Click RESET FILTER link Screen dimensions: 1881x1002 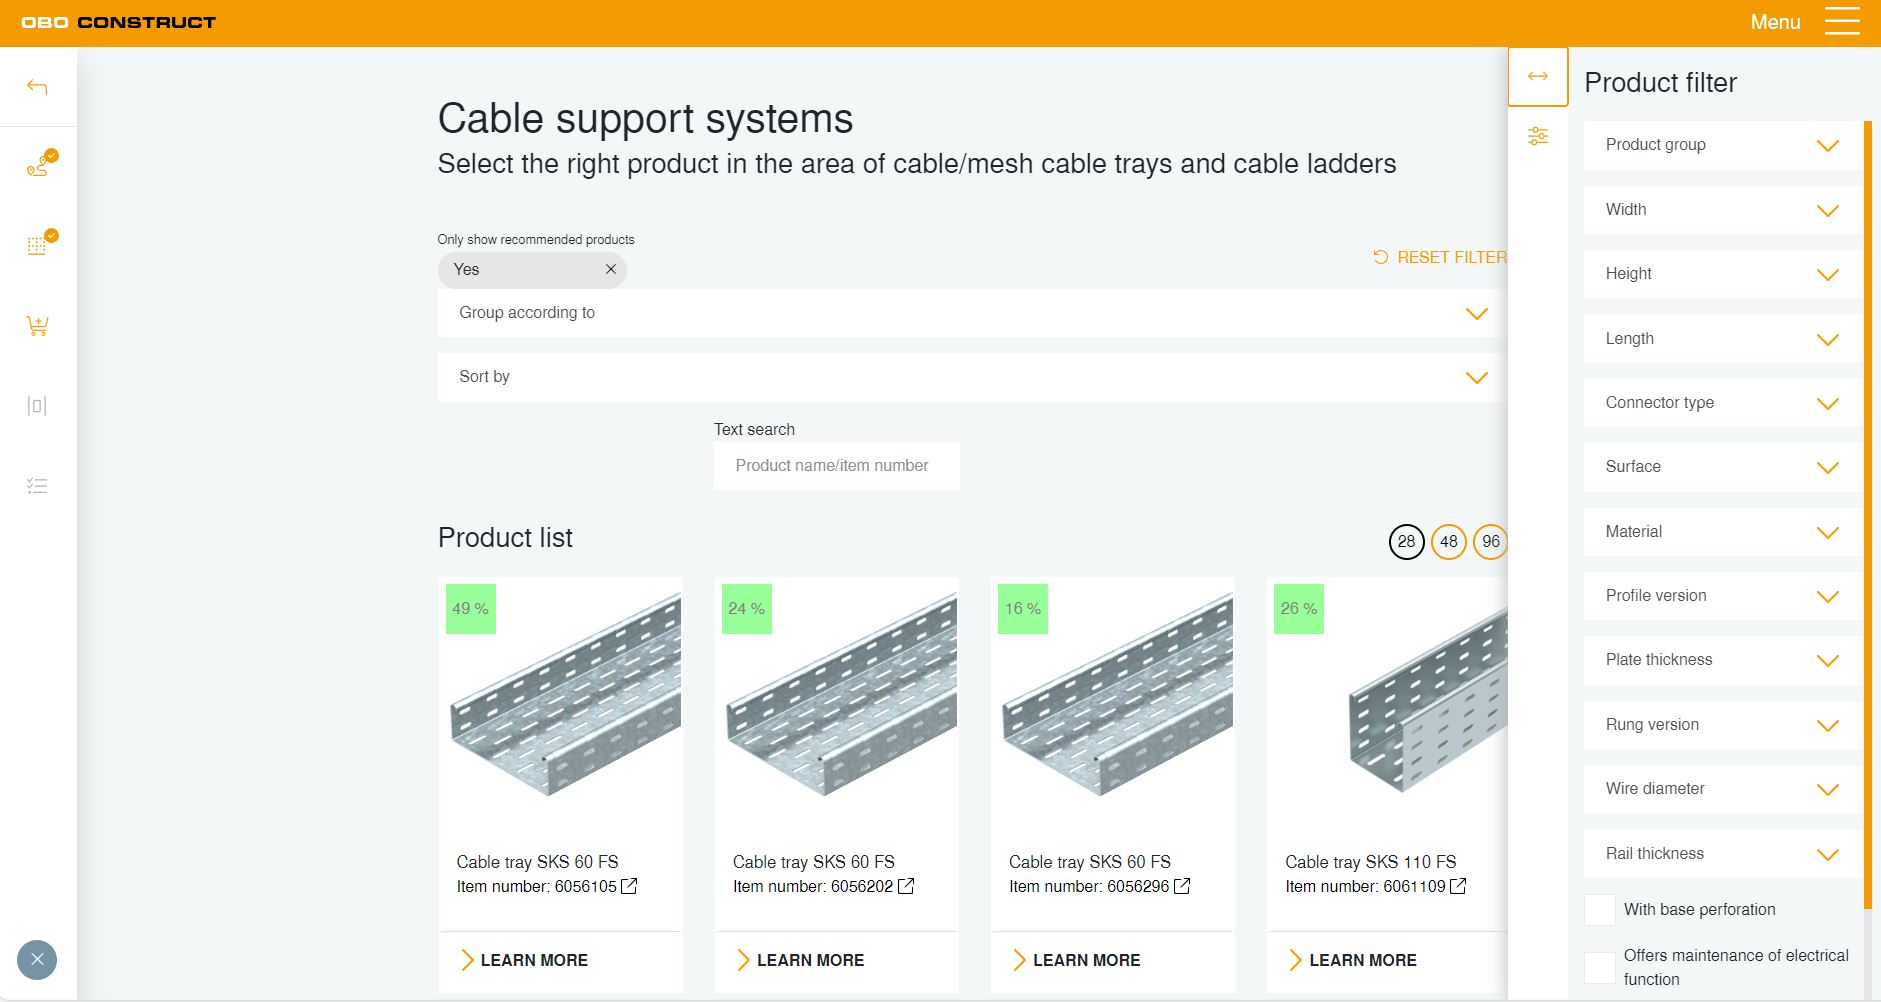click(x=1440, y=258)
